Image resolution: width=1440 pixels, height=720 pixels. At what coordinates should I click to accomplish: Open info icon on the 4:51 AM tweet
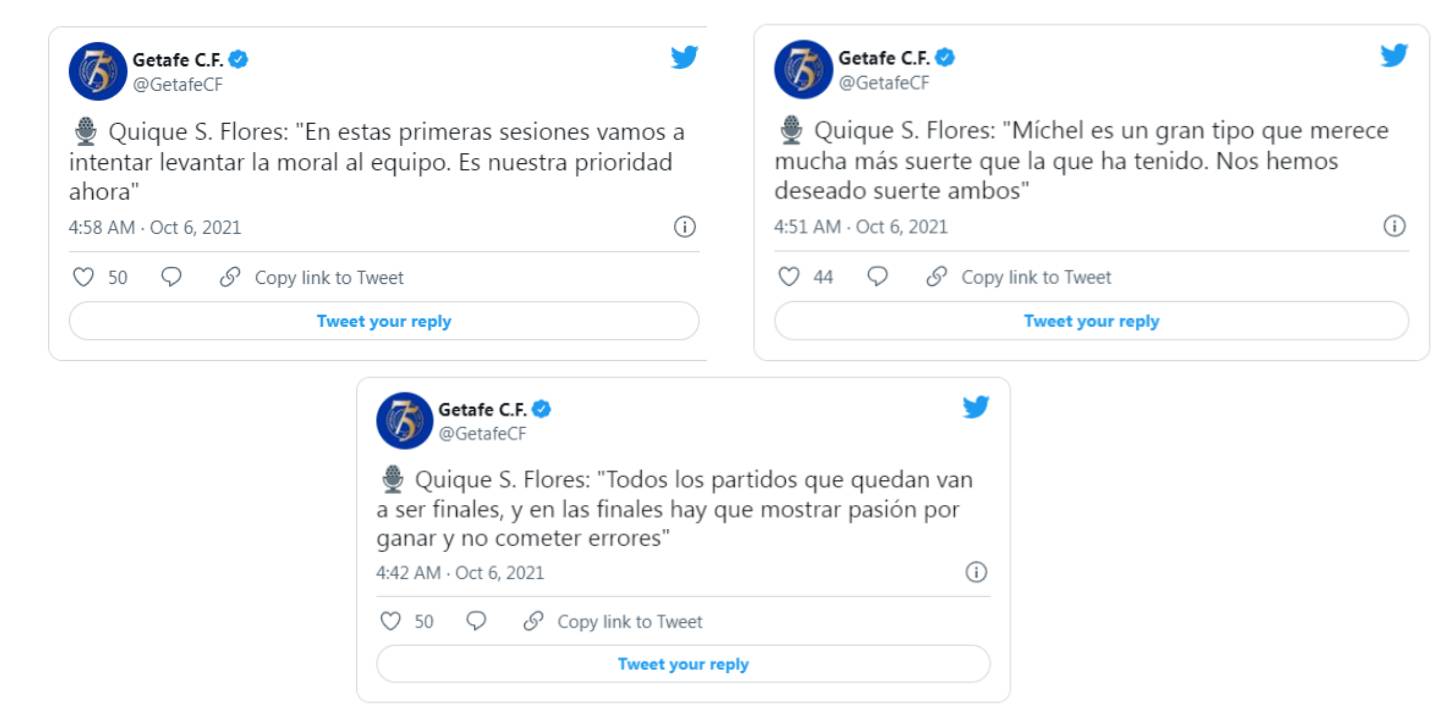1394,226
